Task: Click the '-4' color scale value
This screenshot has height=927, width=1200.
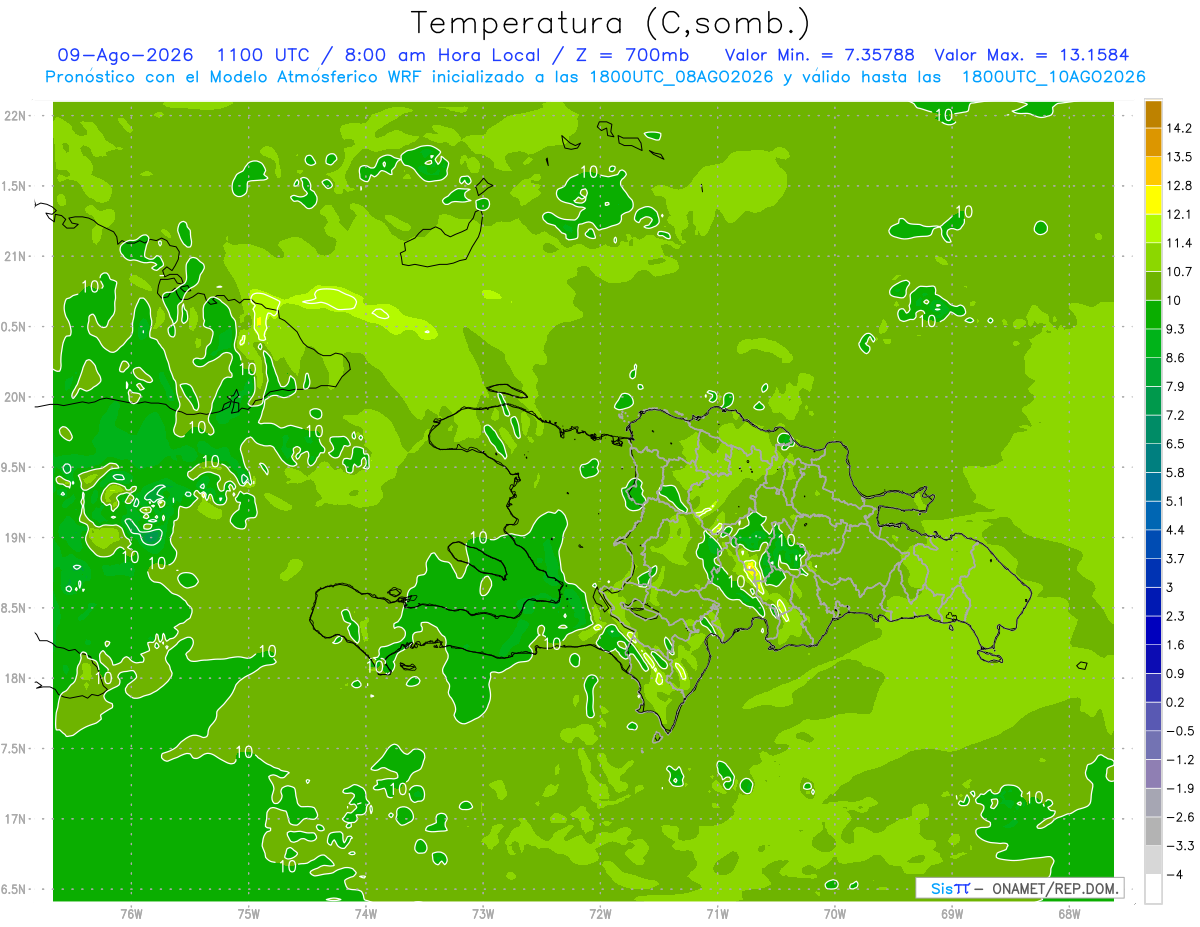Action: coord(1176,875)
